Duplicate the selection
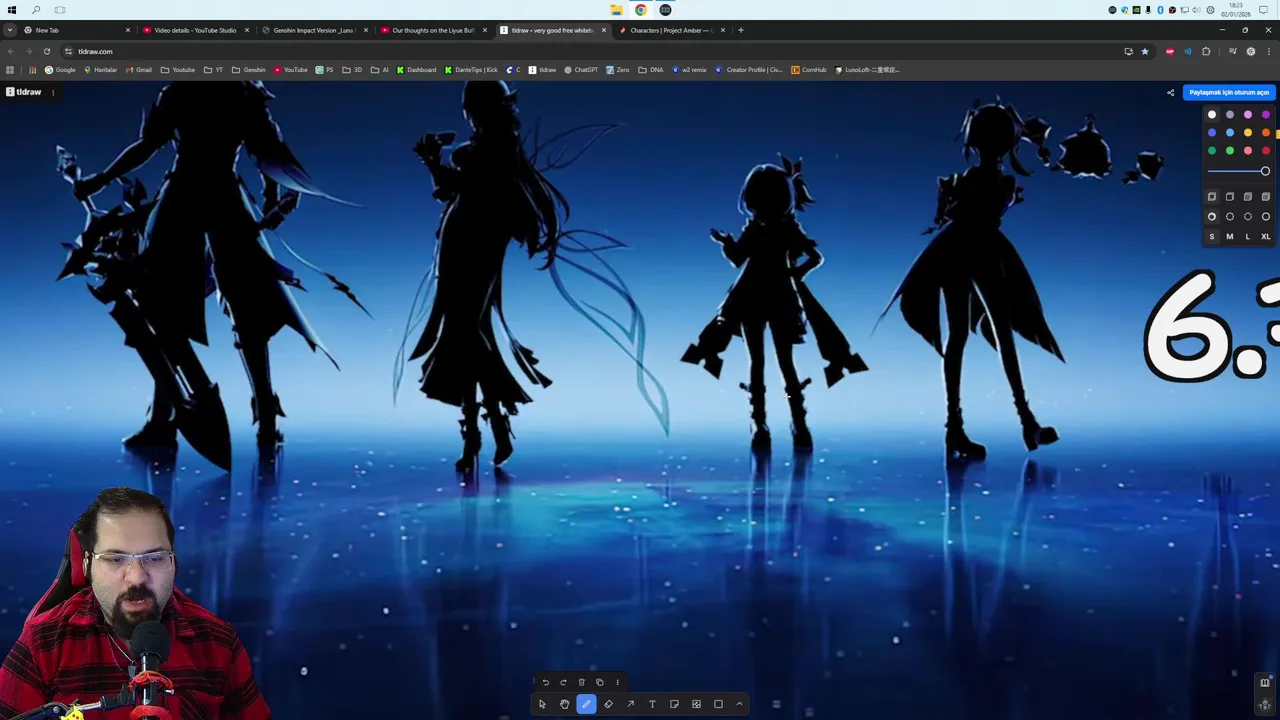 [599, 682]
